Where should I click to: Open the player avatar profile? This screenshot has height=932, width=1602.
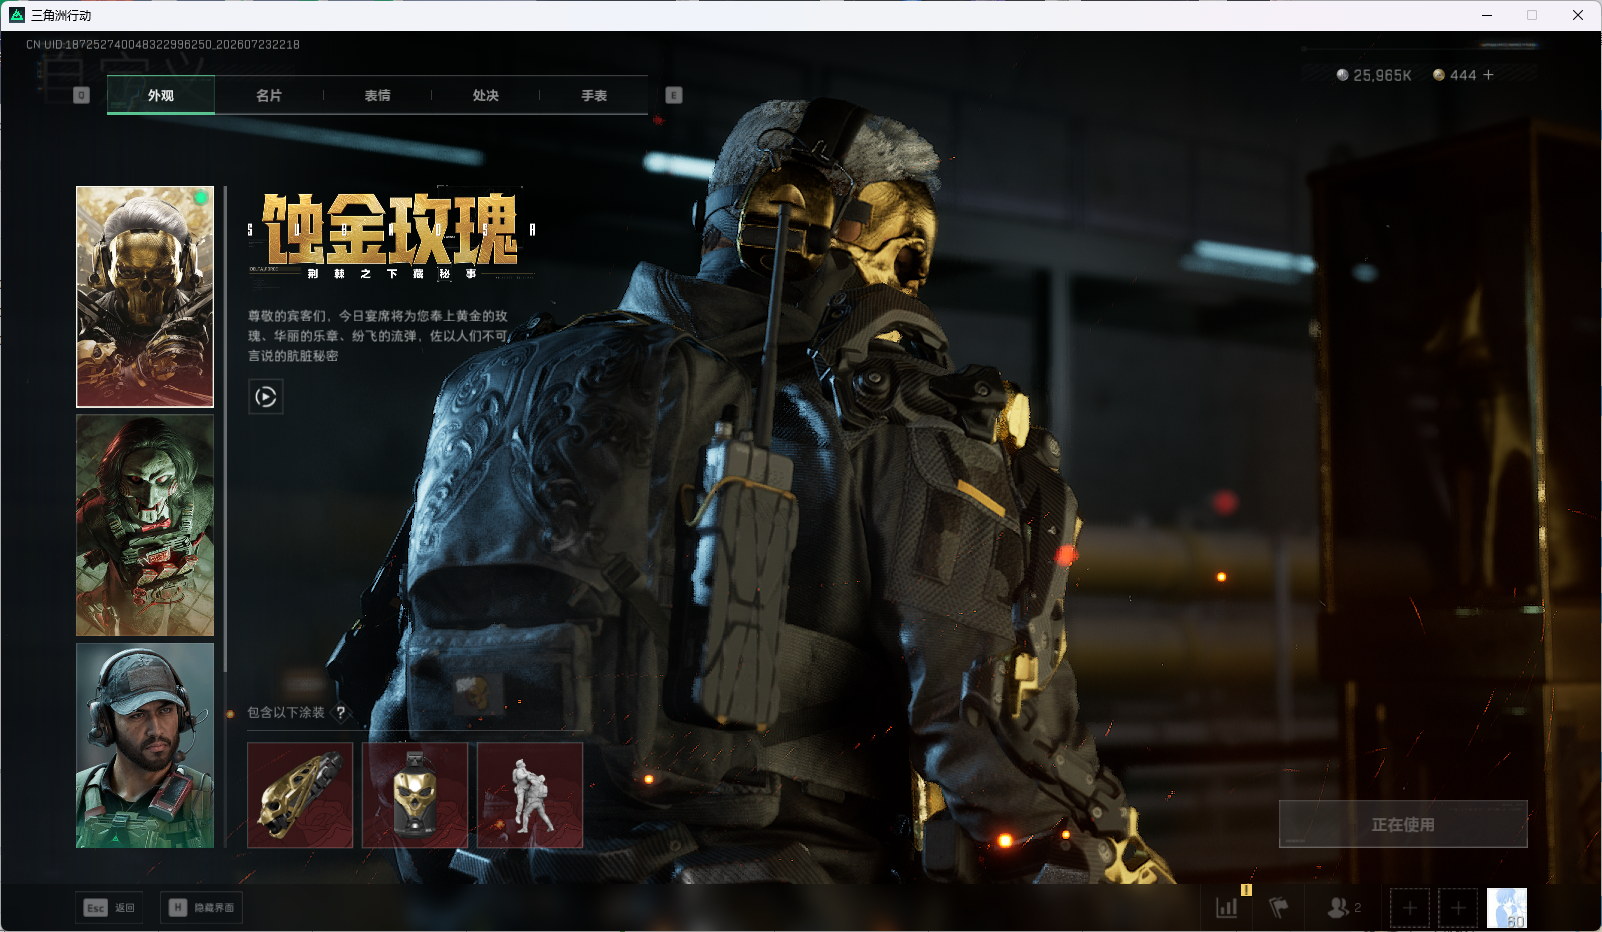(1507, 908)
